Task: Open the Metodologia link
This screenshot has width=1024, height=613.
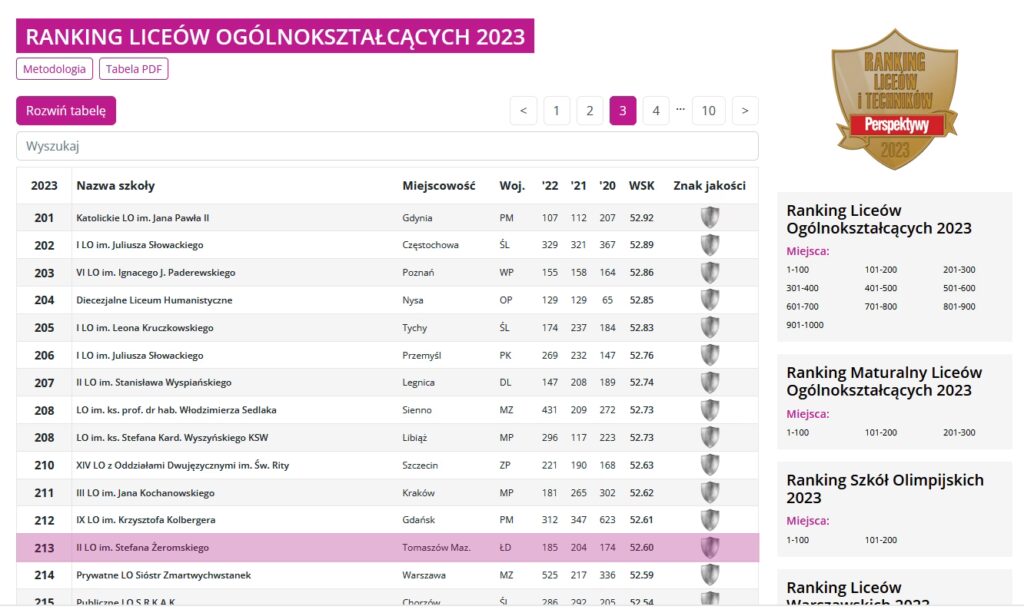Action: tap(54, 69)
